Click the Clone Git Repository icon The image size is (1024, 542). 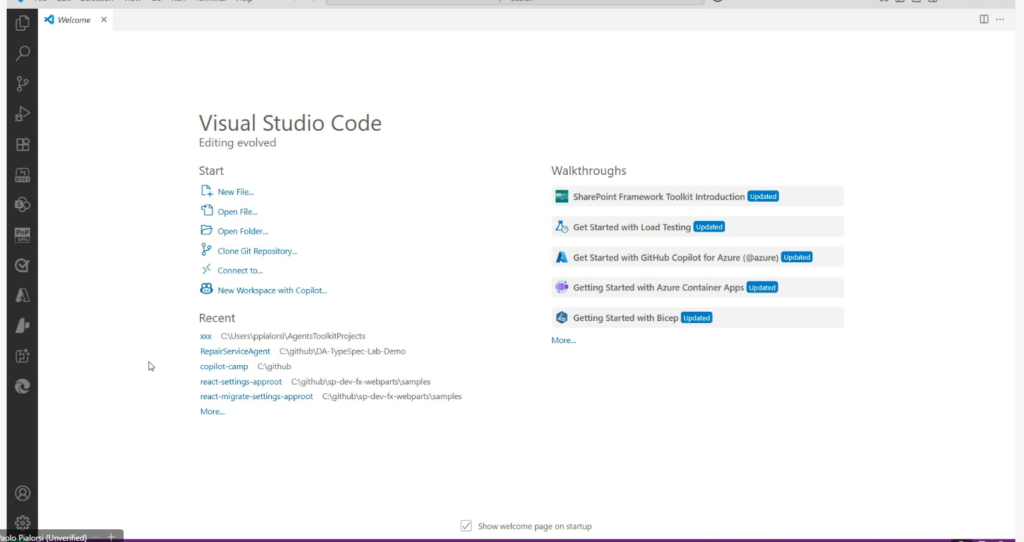coord(206,249)
